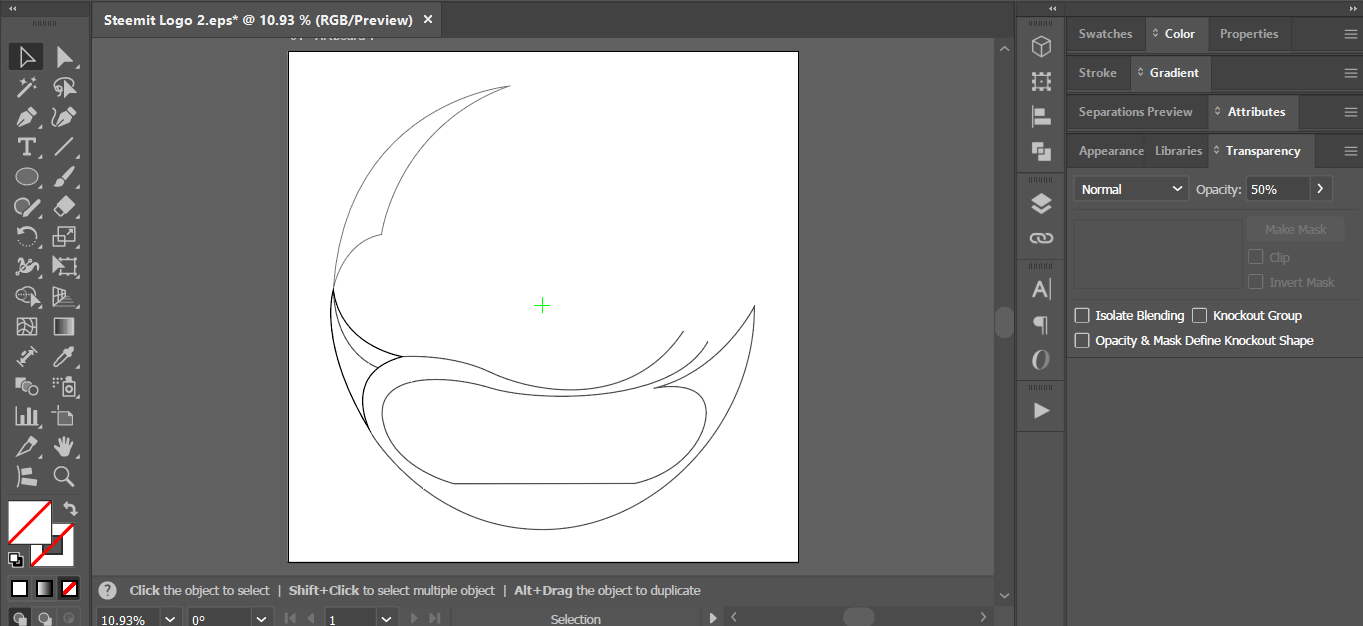Select the Type tool

pyautogui.click(x=27, y=147)
